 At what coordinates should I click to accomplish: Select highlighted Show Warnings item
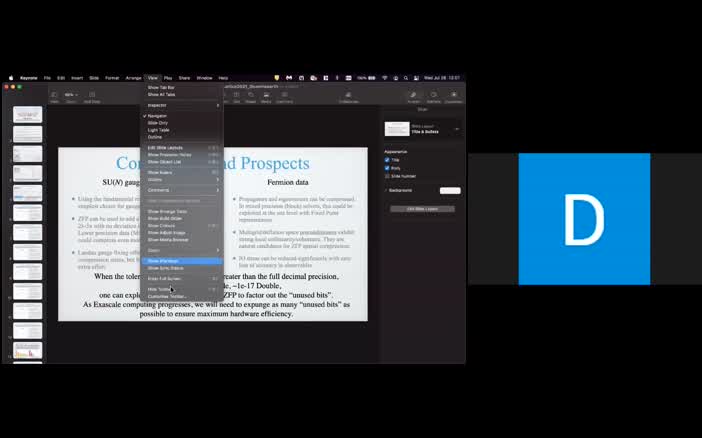(x=182, y=261)
